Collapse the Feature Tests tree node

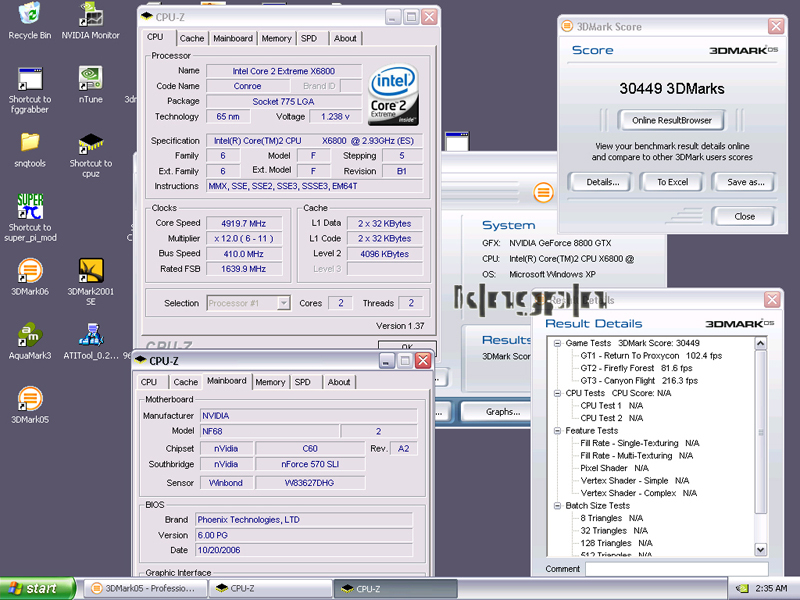click(x=557, y=431)
